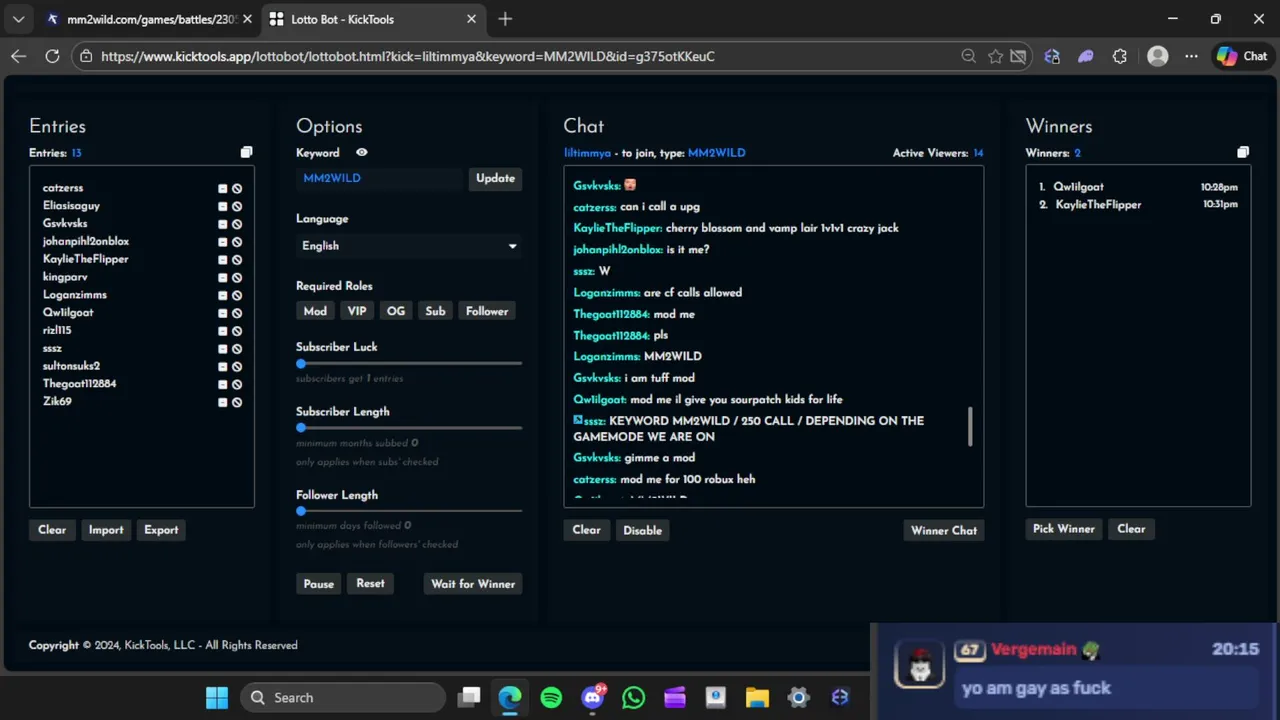This screenshot has width=1280, height=720.
Task: Toggle the Sub required role
Action: pos(435,311)
